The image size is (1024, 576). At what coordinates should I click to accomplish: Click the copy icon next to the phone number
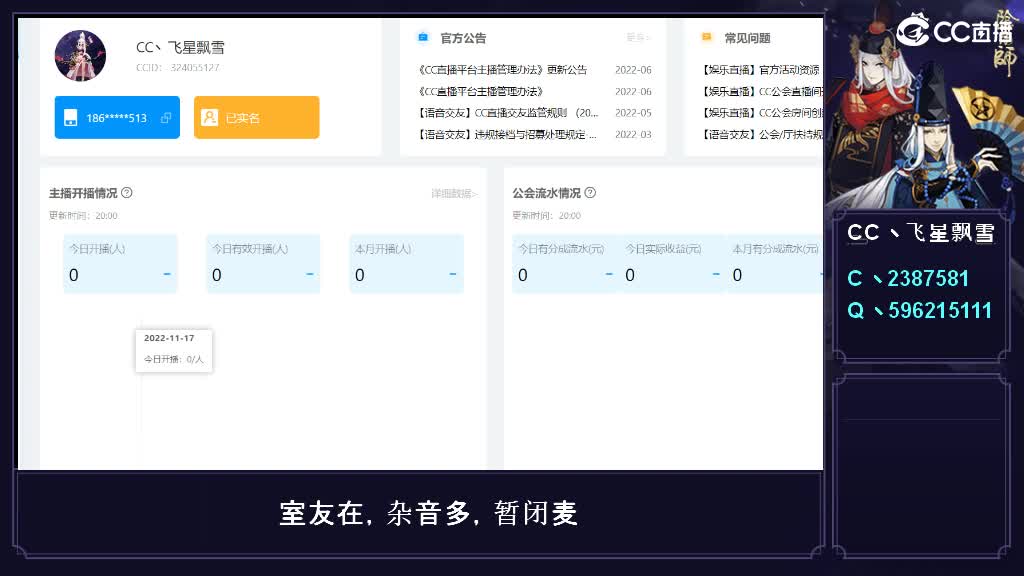[x=166, y=117]
